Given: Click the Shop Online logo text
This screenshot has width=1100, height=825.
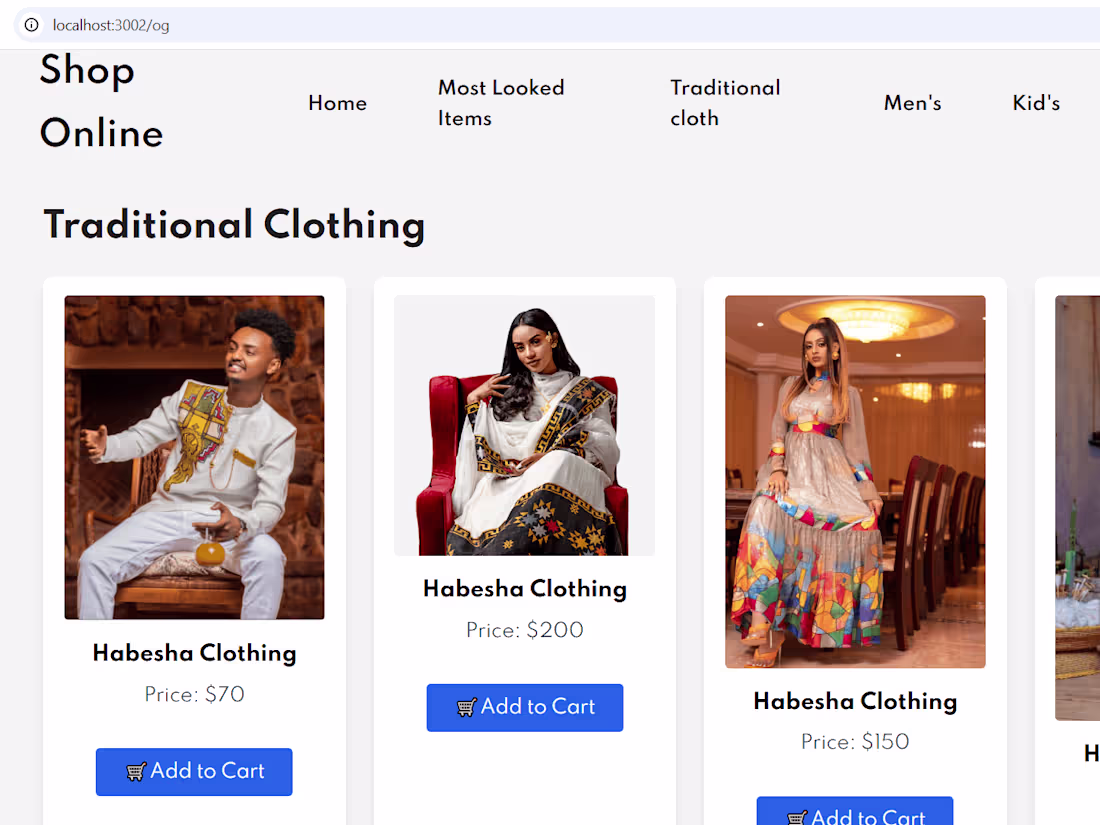Looking at the screenshot, I should coord(101,101).
